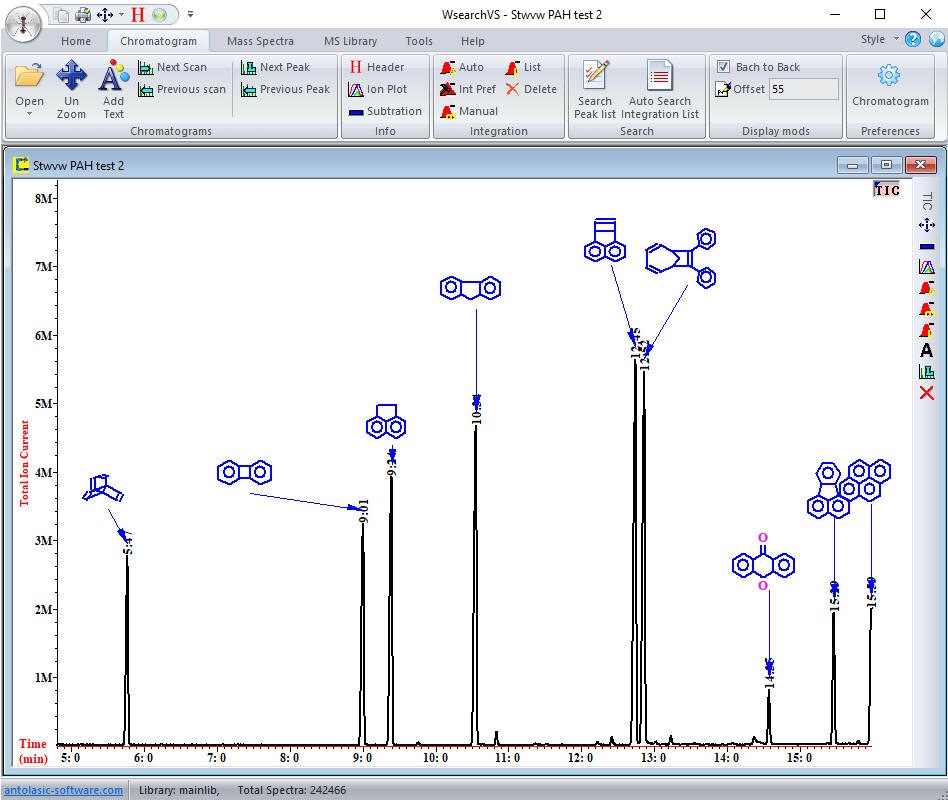Click red X in right sidebar

(926, 393)
